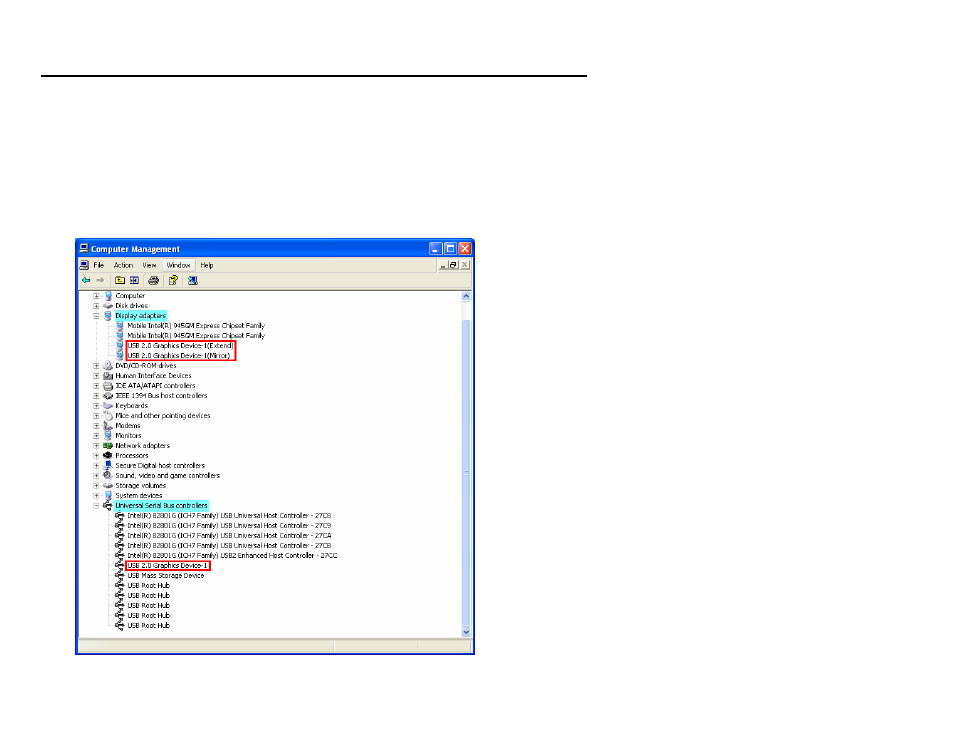Maximize the Computer Management window
The height and width of the screenshot is (737, 954).
(450, 248)
